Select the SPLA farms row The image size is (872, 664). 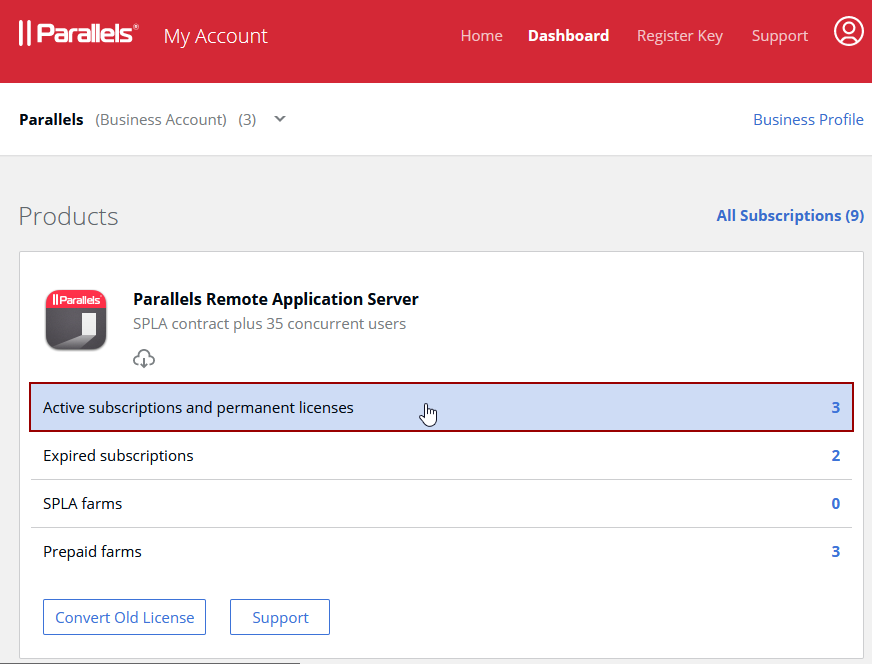coord(82,504)
